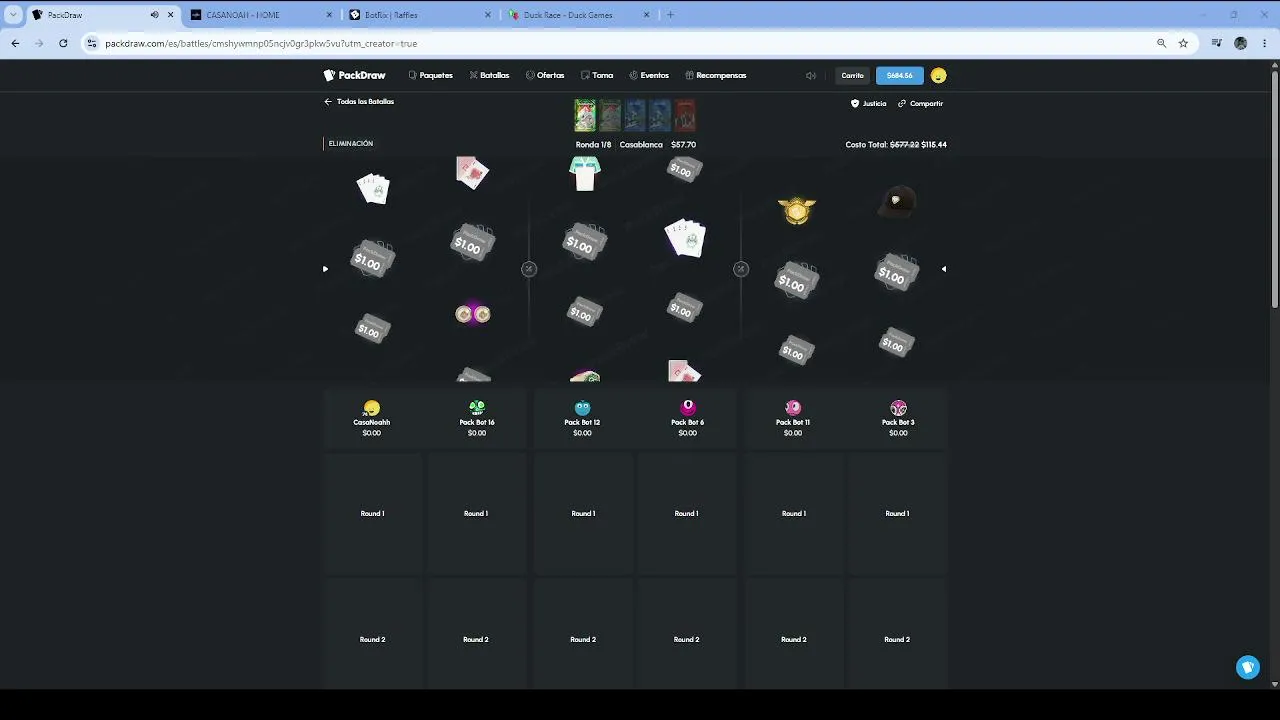The width and height of the screenshot is (1280, 720).
Task: Go to Todas las Batallas
Action: coord(359,101)
